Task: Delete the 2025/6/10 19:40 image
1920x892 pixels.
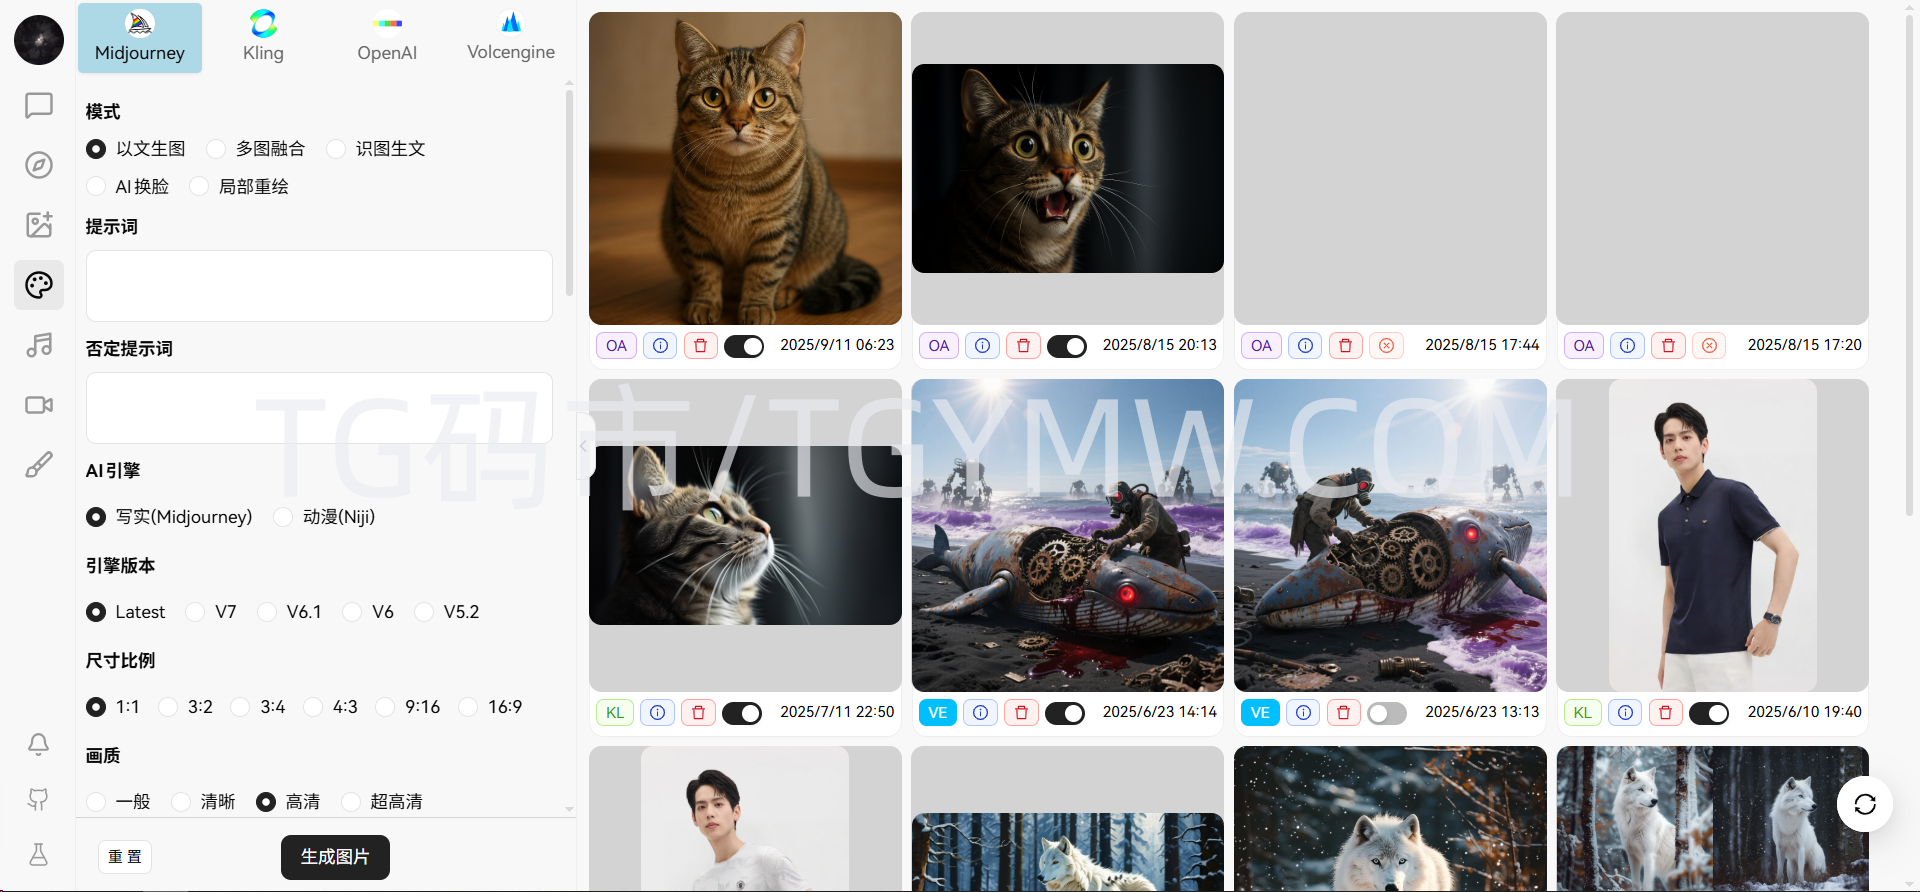Action: click(1665, 713)
